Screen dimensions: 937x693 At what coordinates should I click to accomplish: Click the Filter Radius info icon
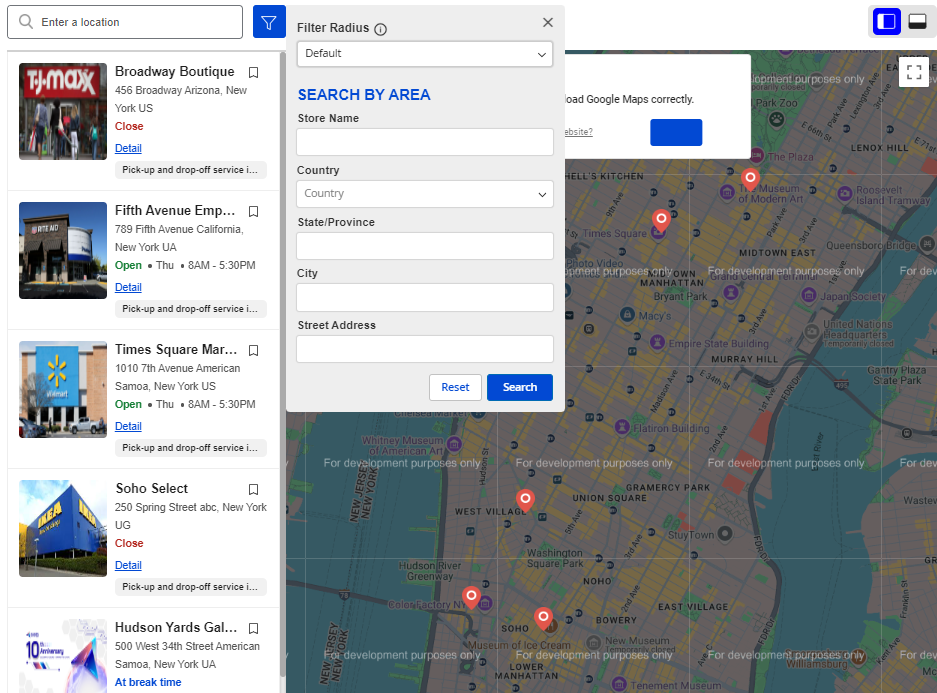click(x=380, y=29)
